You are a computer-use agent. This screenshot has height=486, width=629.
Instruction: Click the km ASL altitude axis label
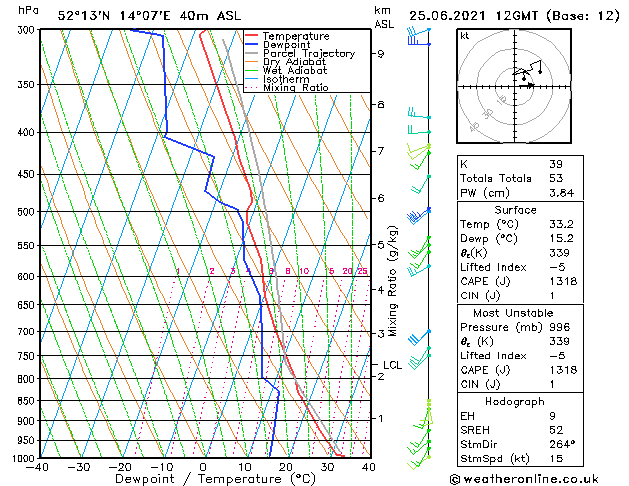pos(383,17)
